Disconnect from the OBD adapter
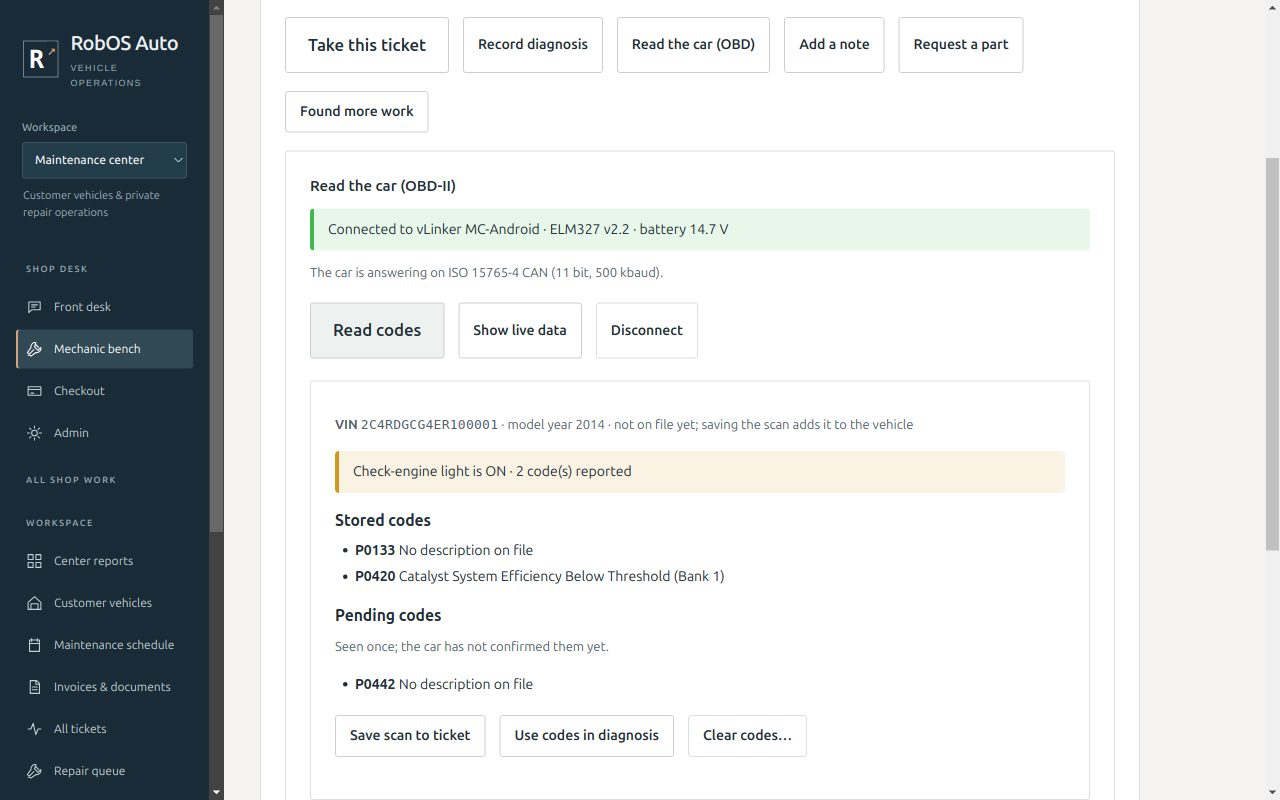Image resolution: width=1280 pixels, height=800 pixels. pos(647,330)
